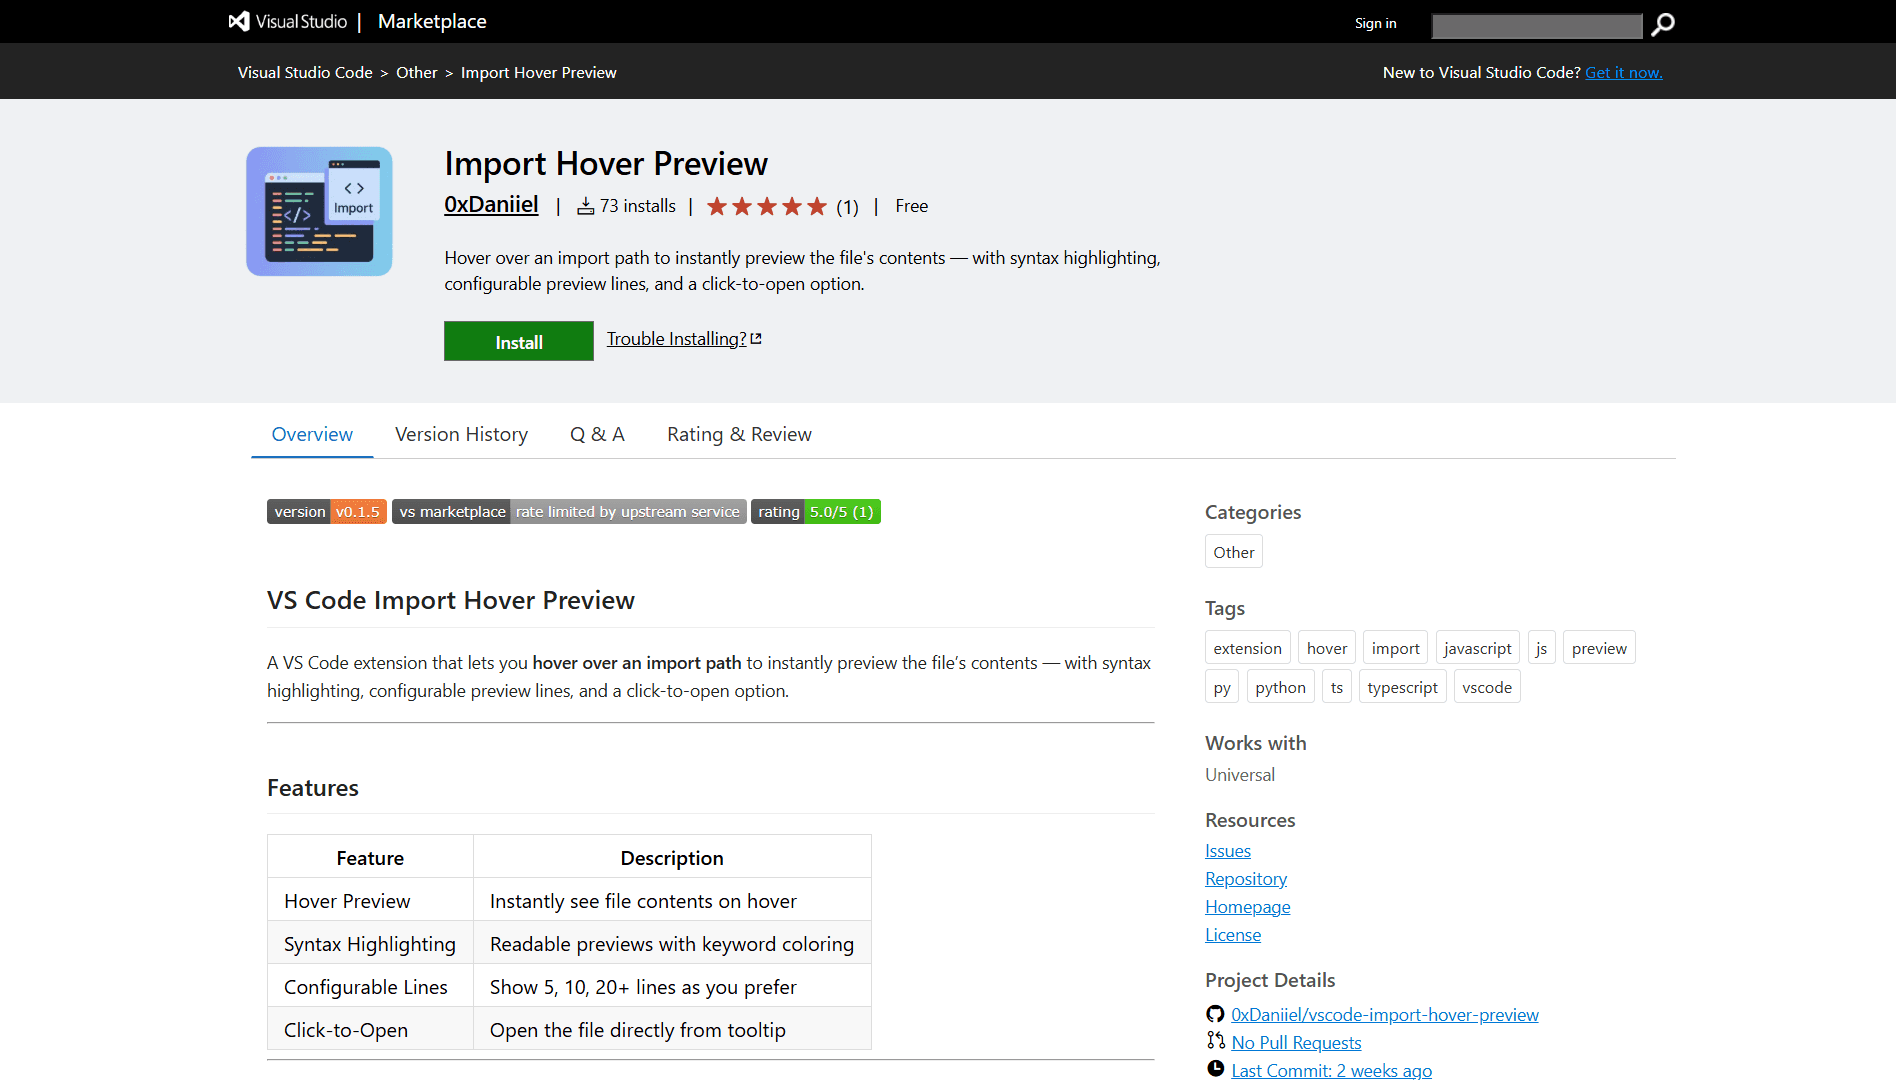
Task: Click the search input field
Action: (x=1536, y=25)
